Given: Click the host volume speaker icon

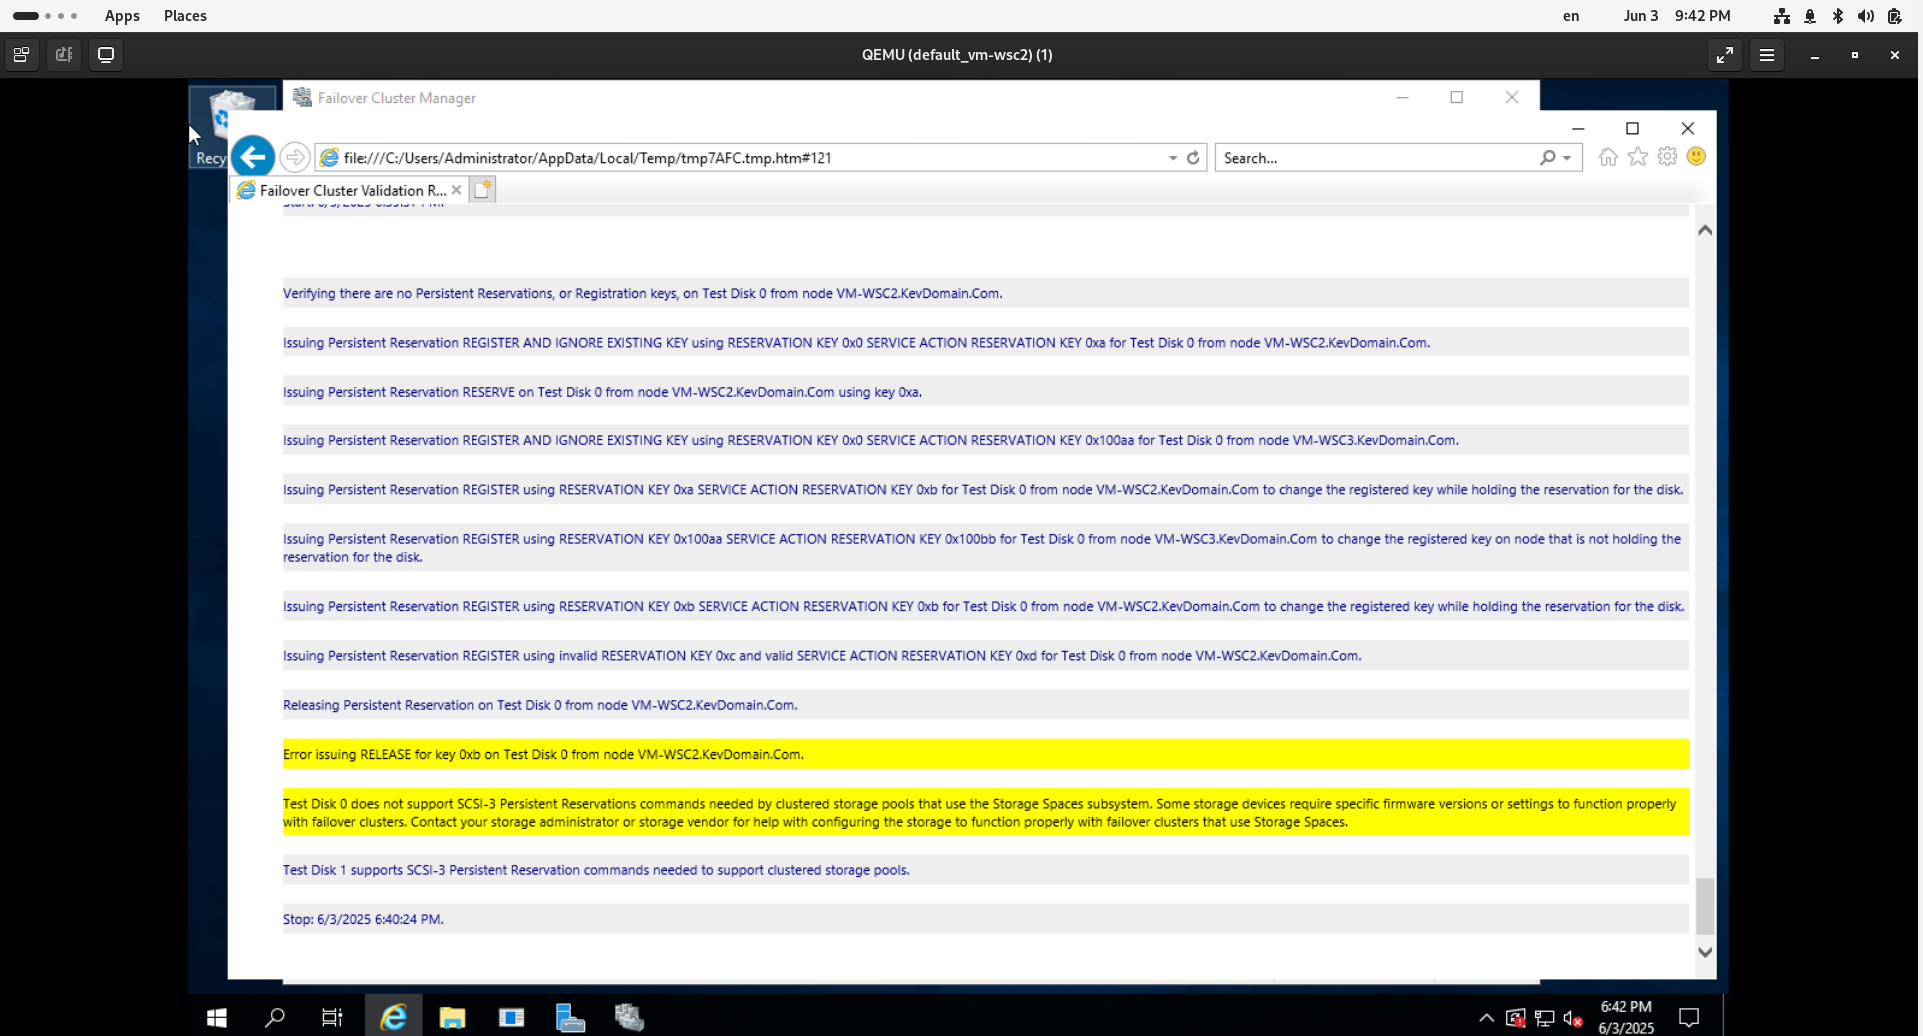Looking at the screenshot, I should (x=1866, y=16).
